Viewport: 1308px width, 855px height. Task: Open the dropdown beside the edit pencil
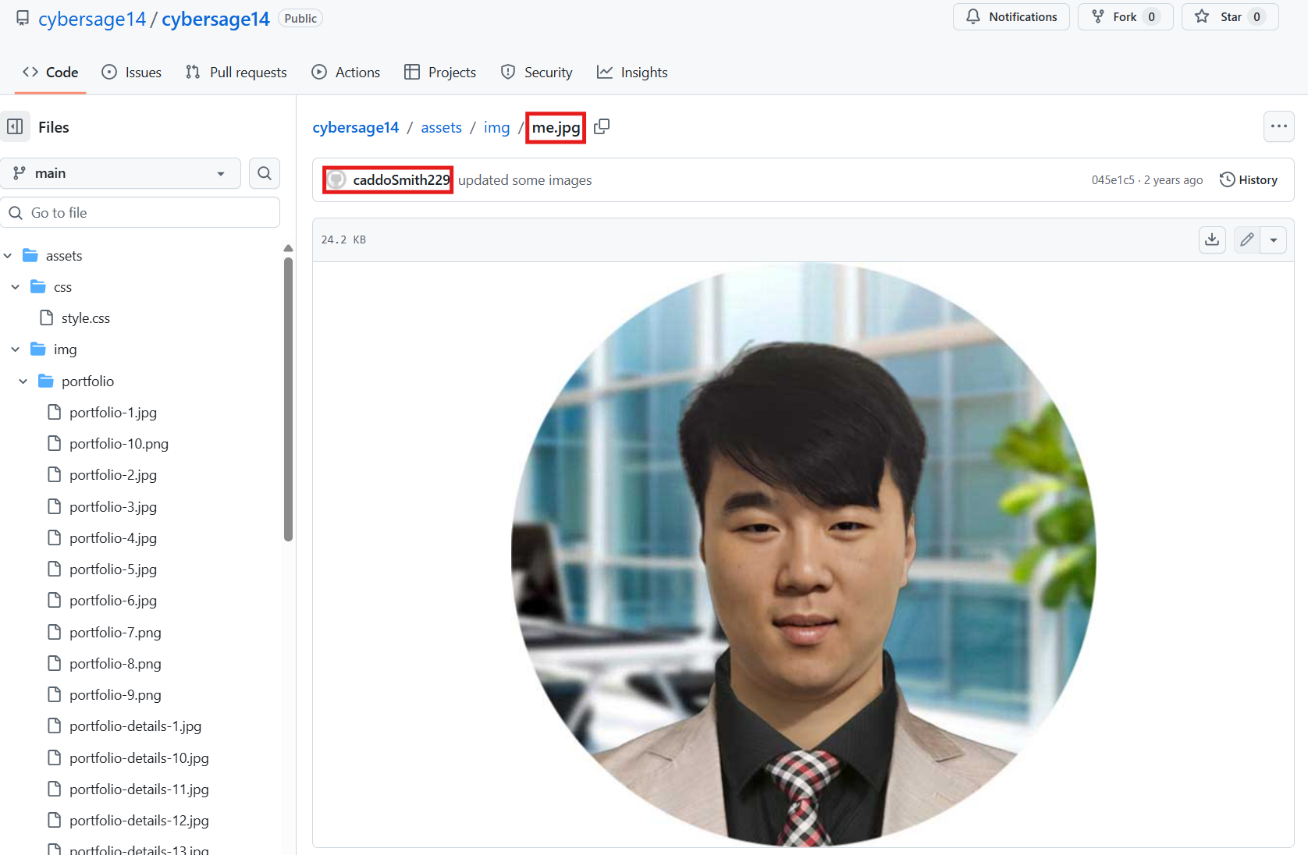click(x=1273, y=239)
